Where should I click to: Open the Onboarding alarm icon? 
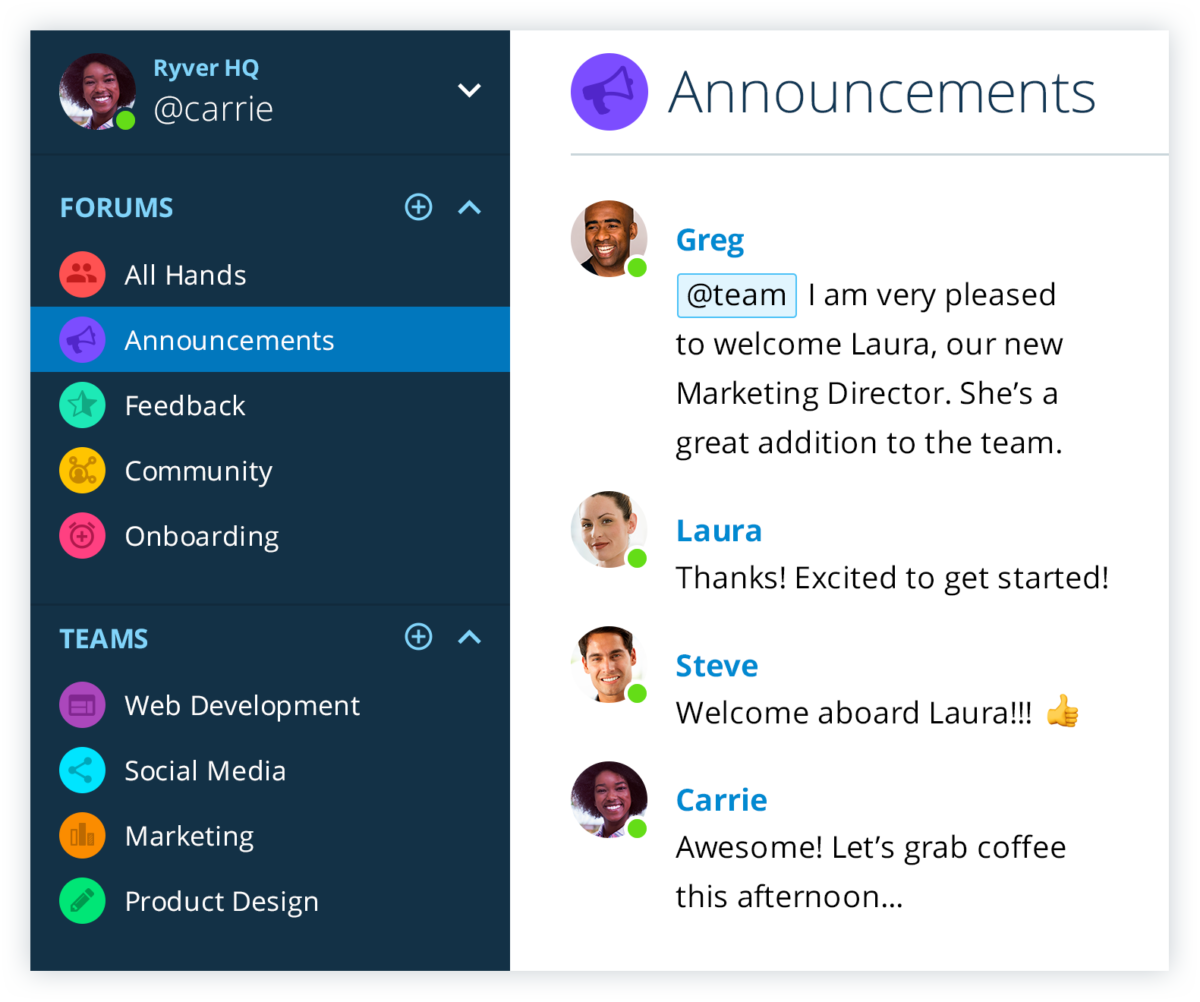[82, 536]
